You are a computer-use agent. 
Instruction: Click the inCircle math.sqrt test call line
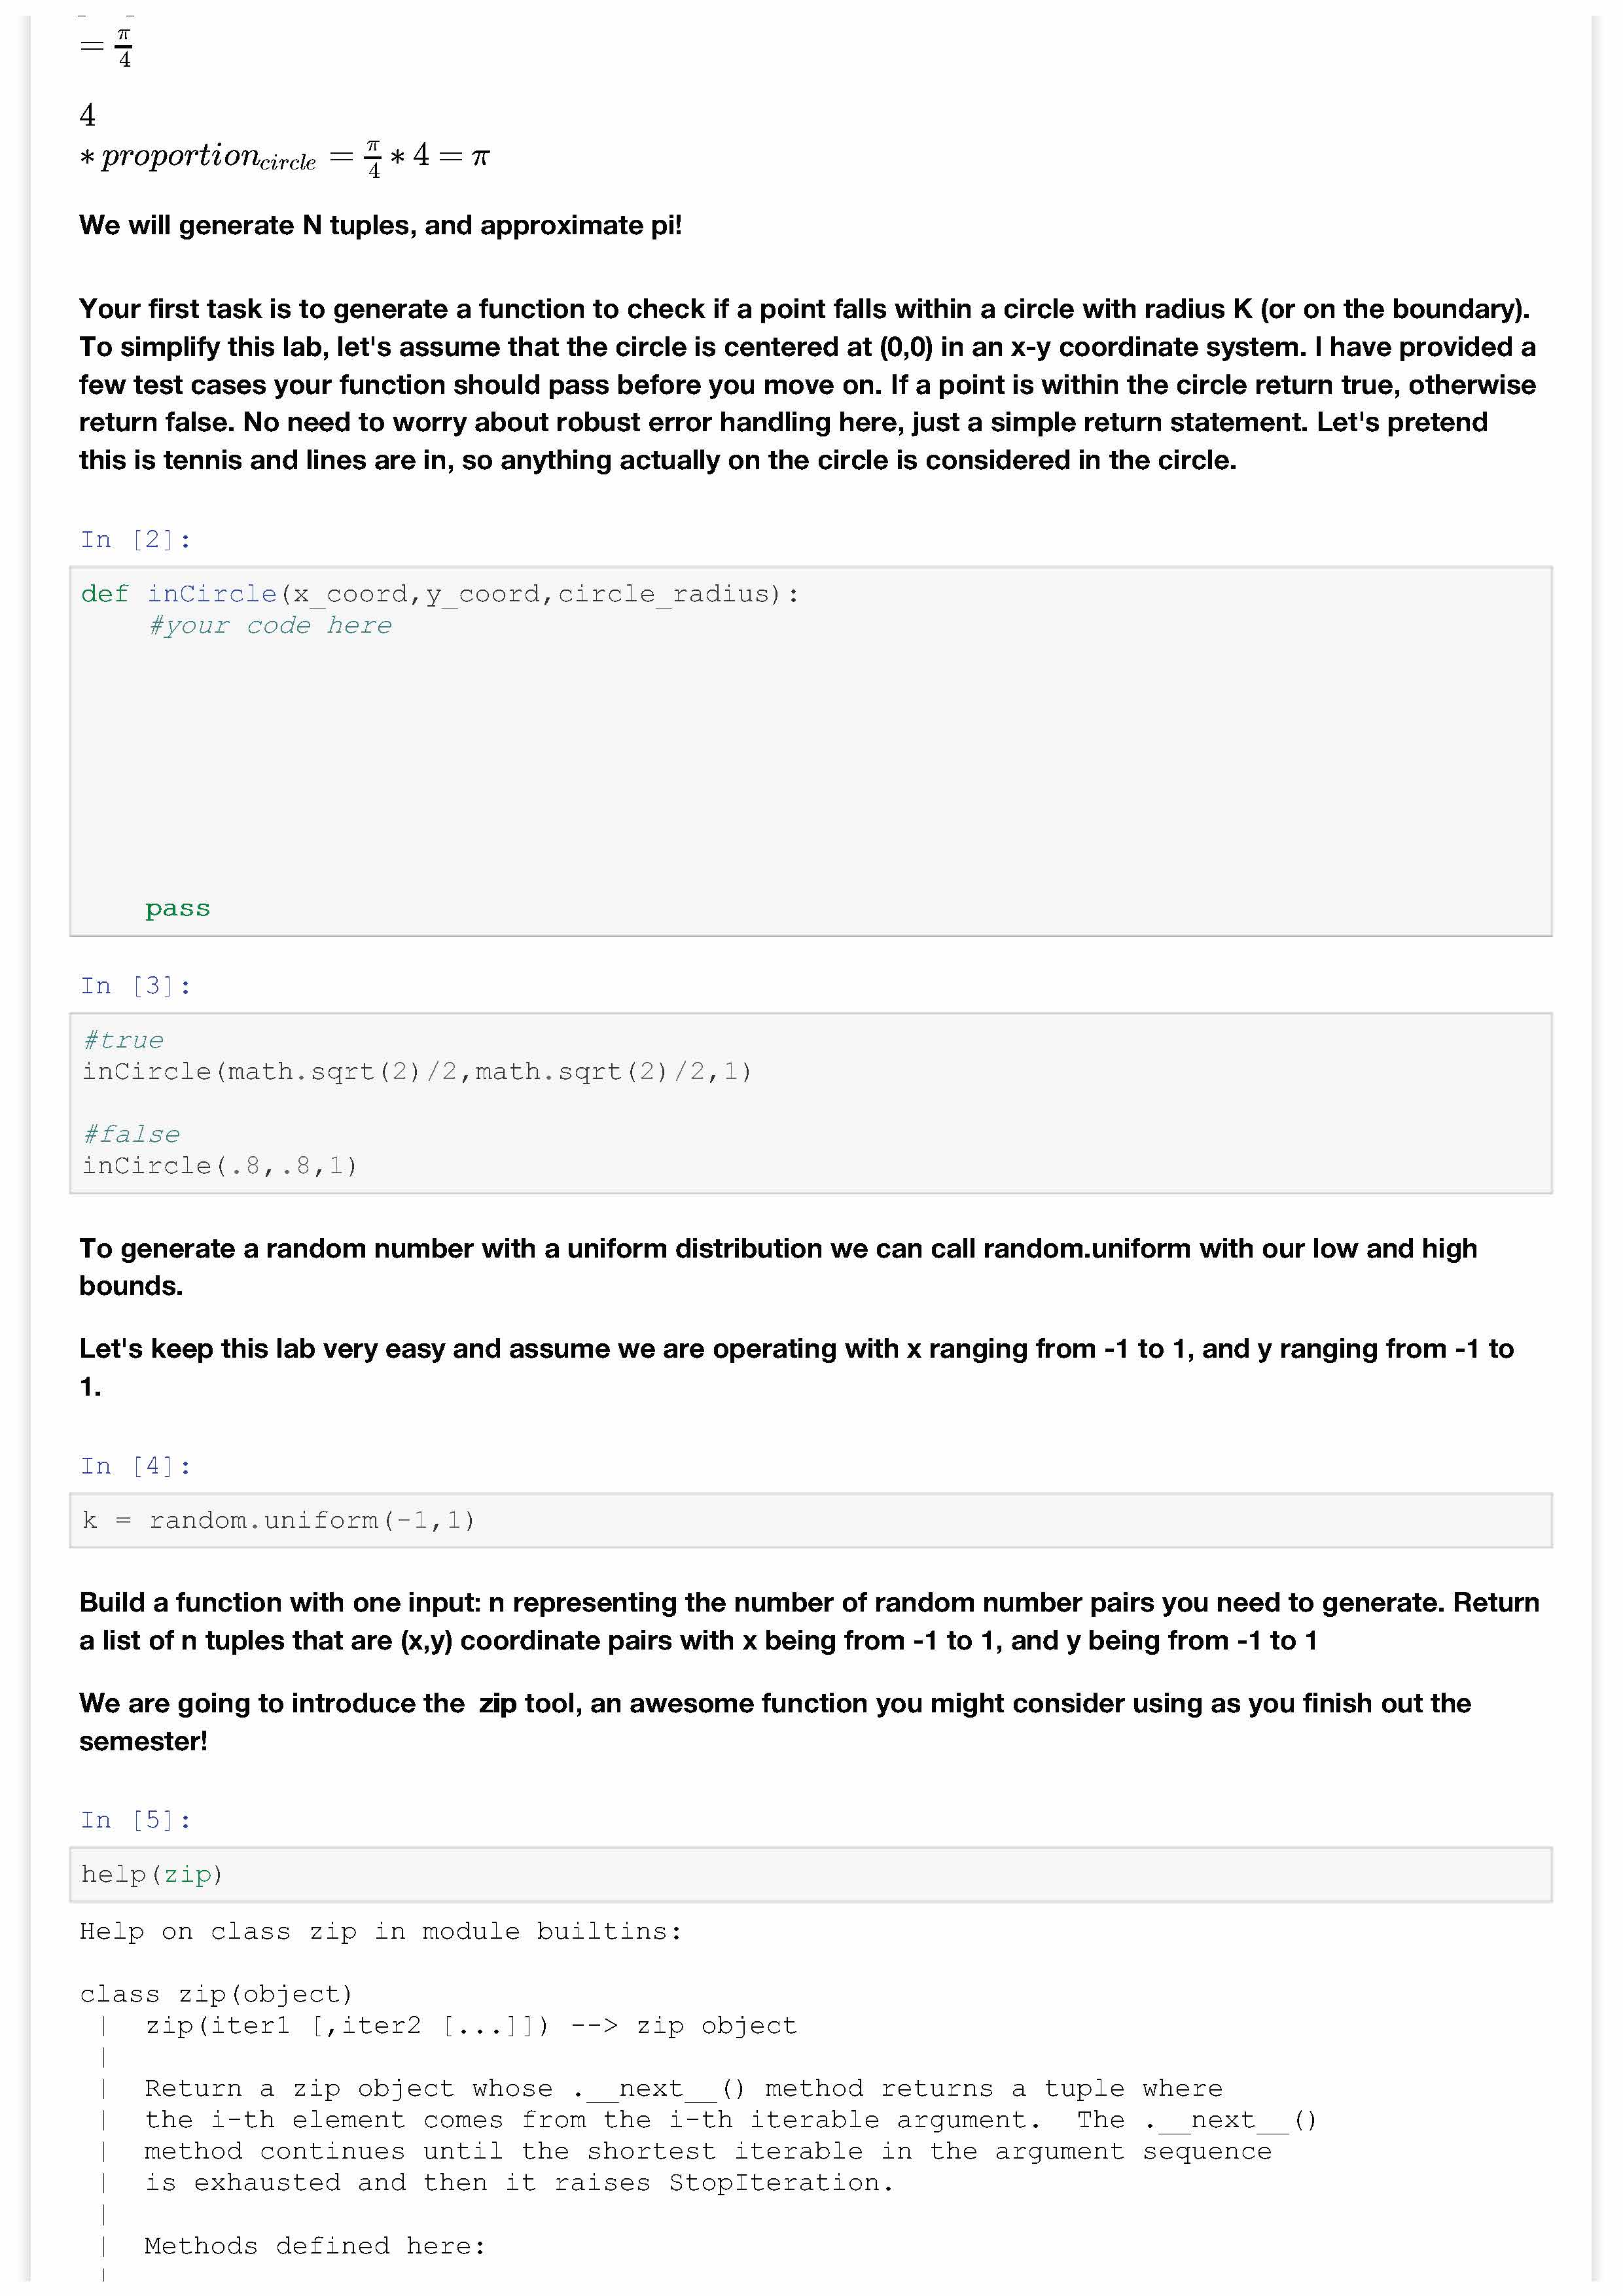pos(416,1072)
